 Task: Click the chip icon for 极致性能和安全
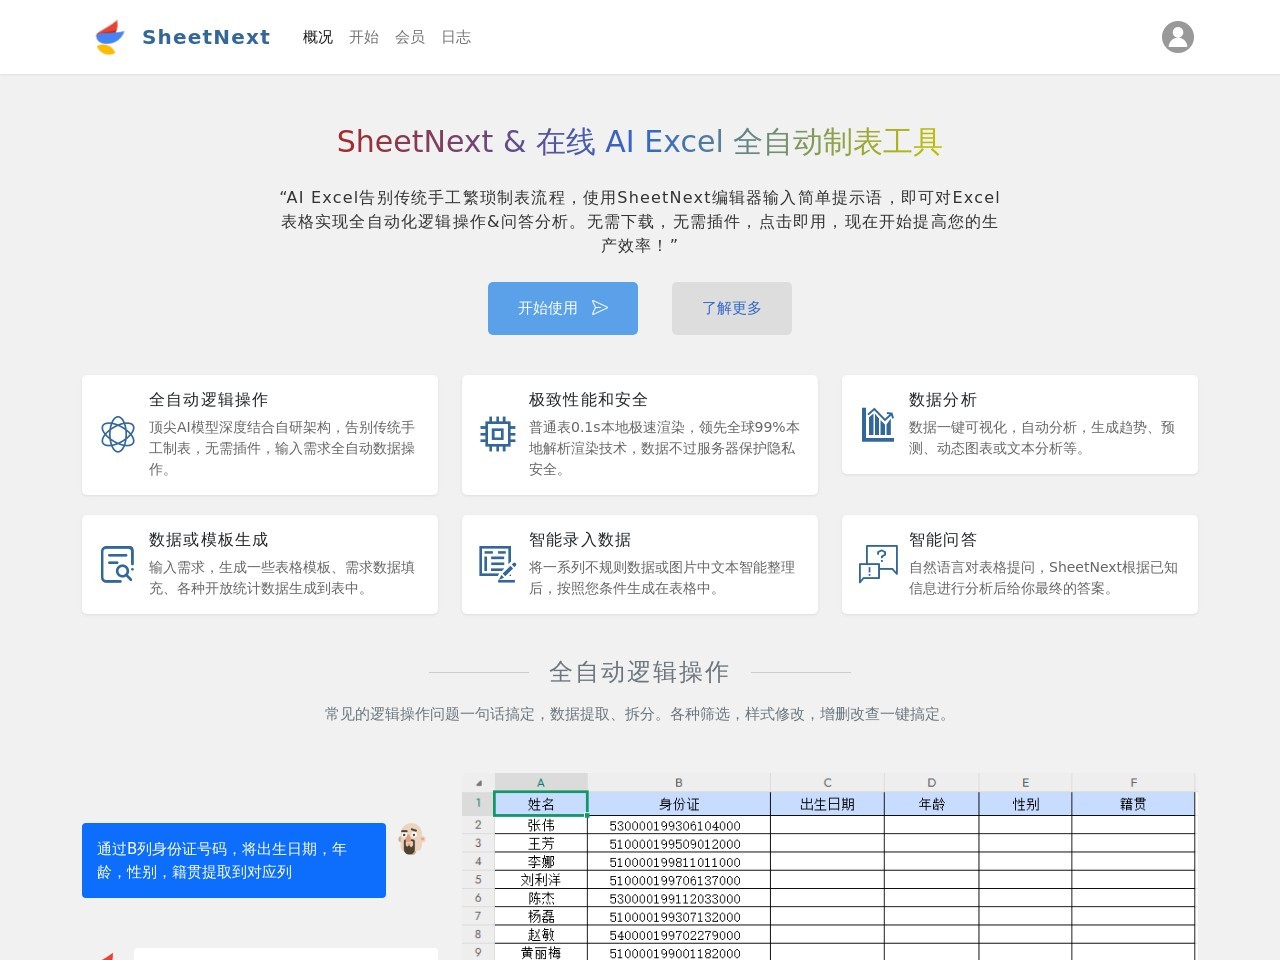pyautogui.click(x=498, y=434)
